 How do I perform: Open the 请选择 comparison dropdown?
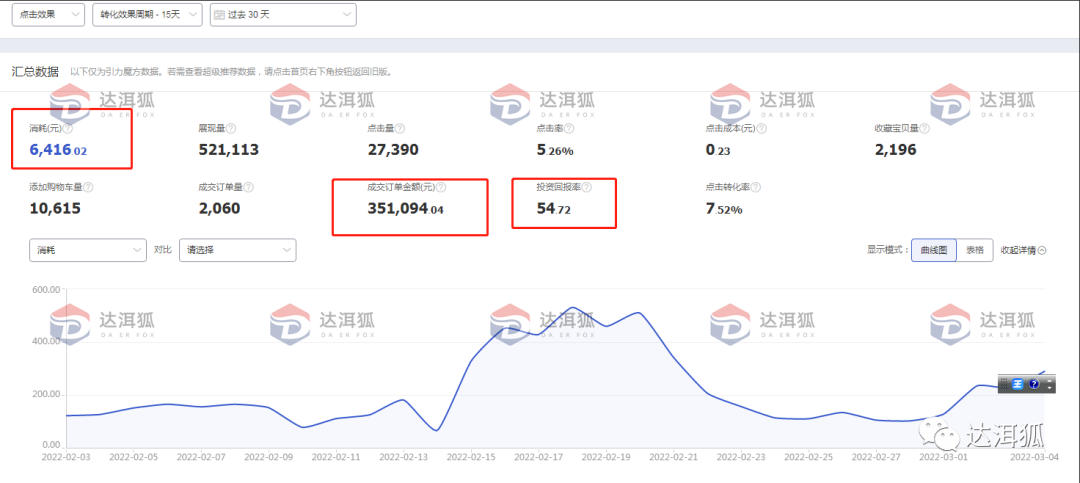coord(238,250)
